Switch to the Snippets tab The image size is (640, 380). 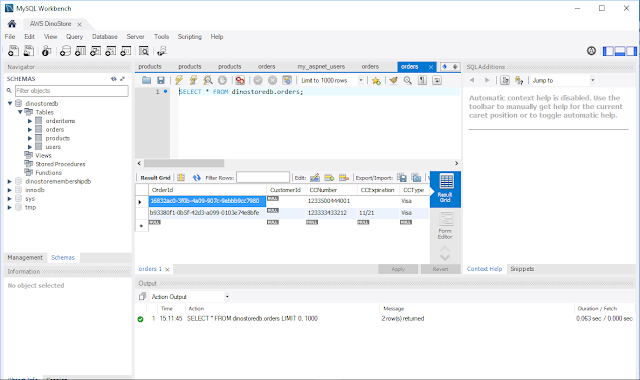coord(522,269)
